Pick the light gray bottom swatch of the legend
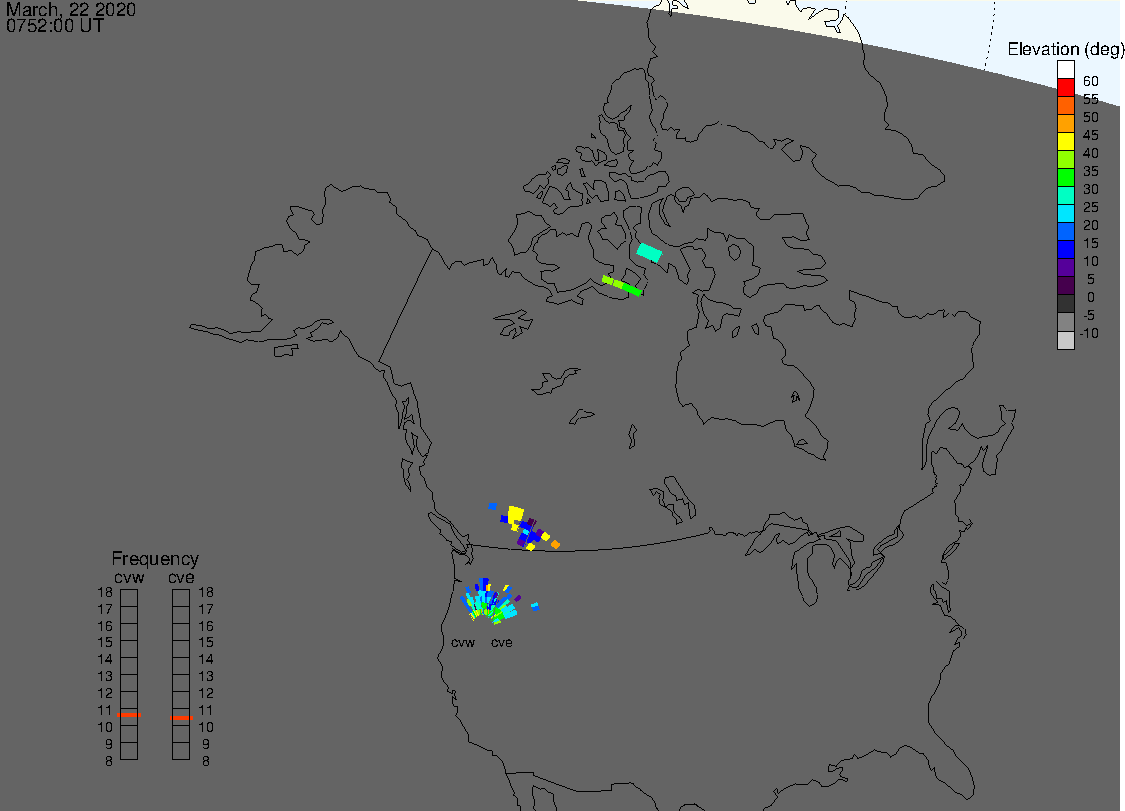Image resolution: width=1125 pixels, height=811 pixels. 1065,339
